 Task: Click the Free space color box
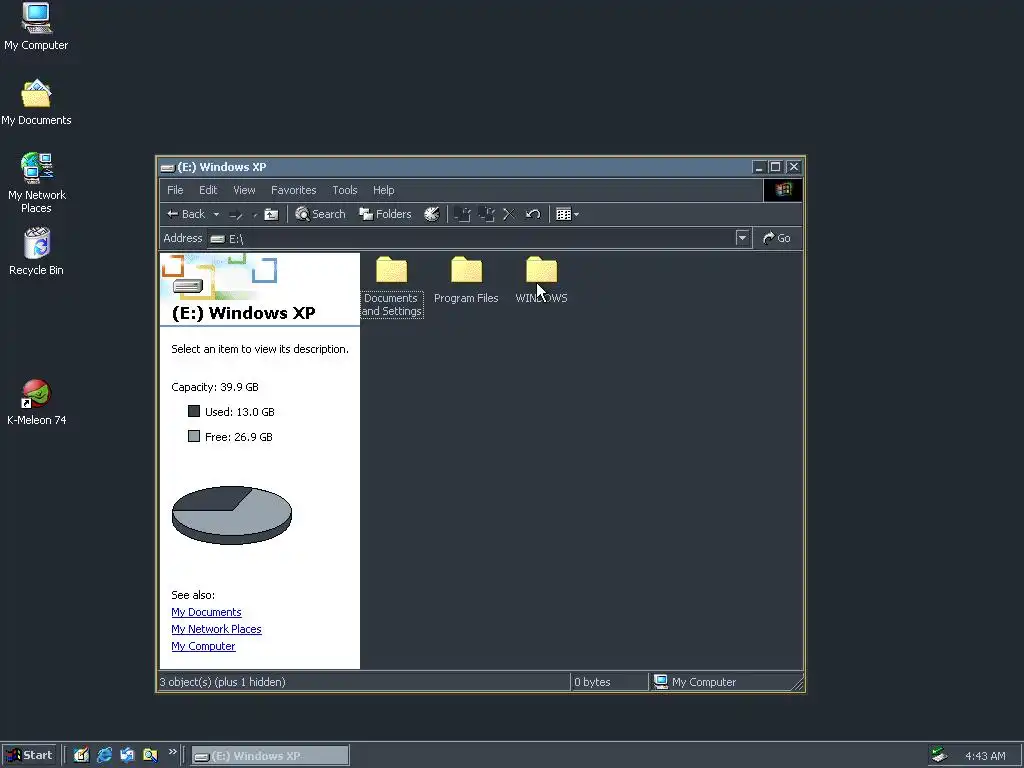click(x=194, y=436)
